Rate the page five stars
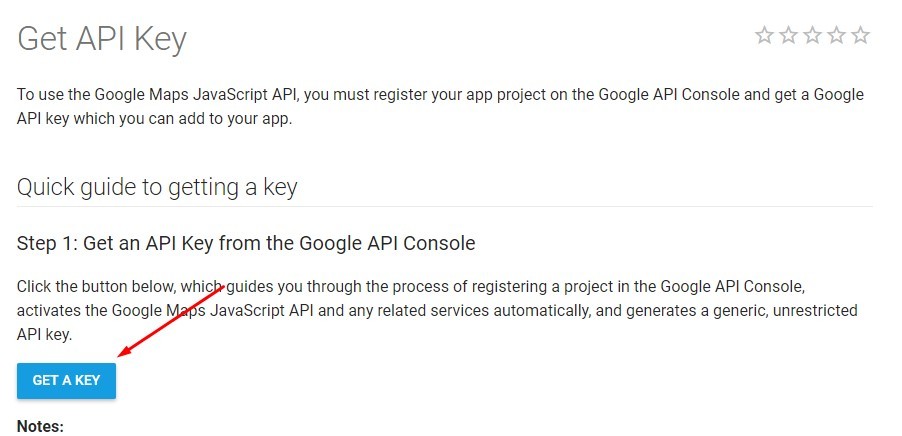The height and width of the screenshot is (436, 902). (861, 36)
